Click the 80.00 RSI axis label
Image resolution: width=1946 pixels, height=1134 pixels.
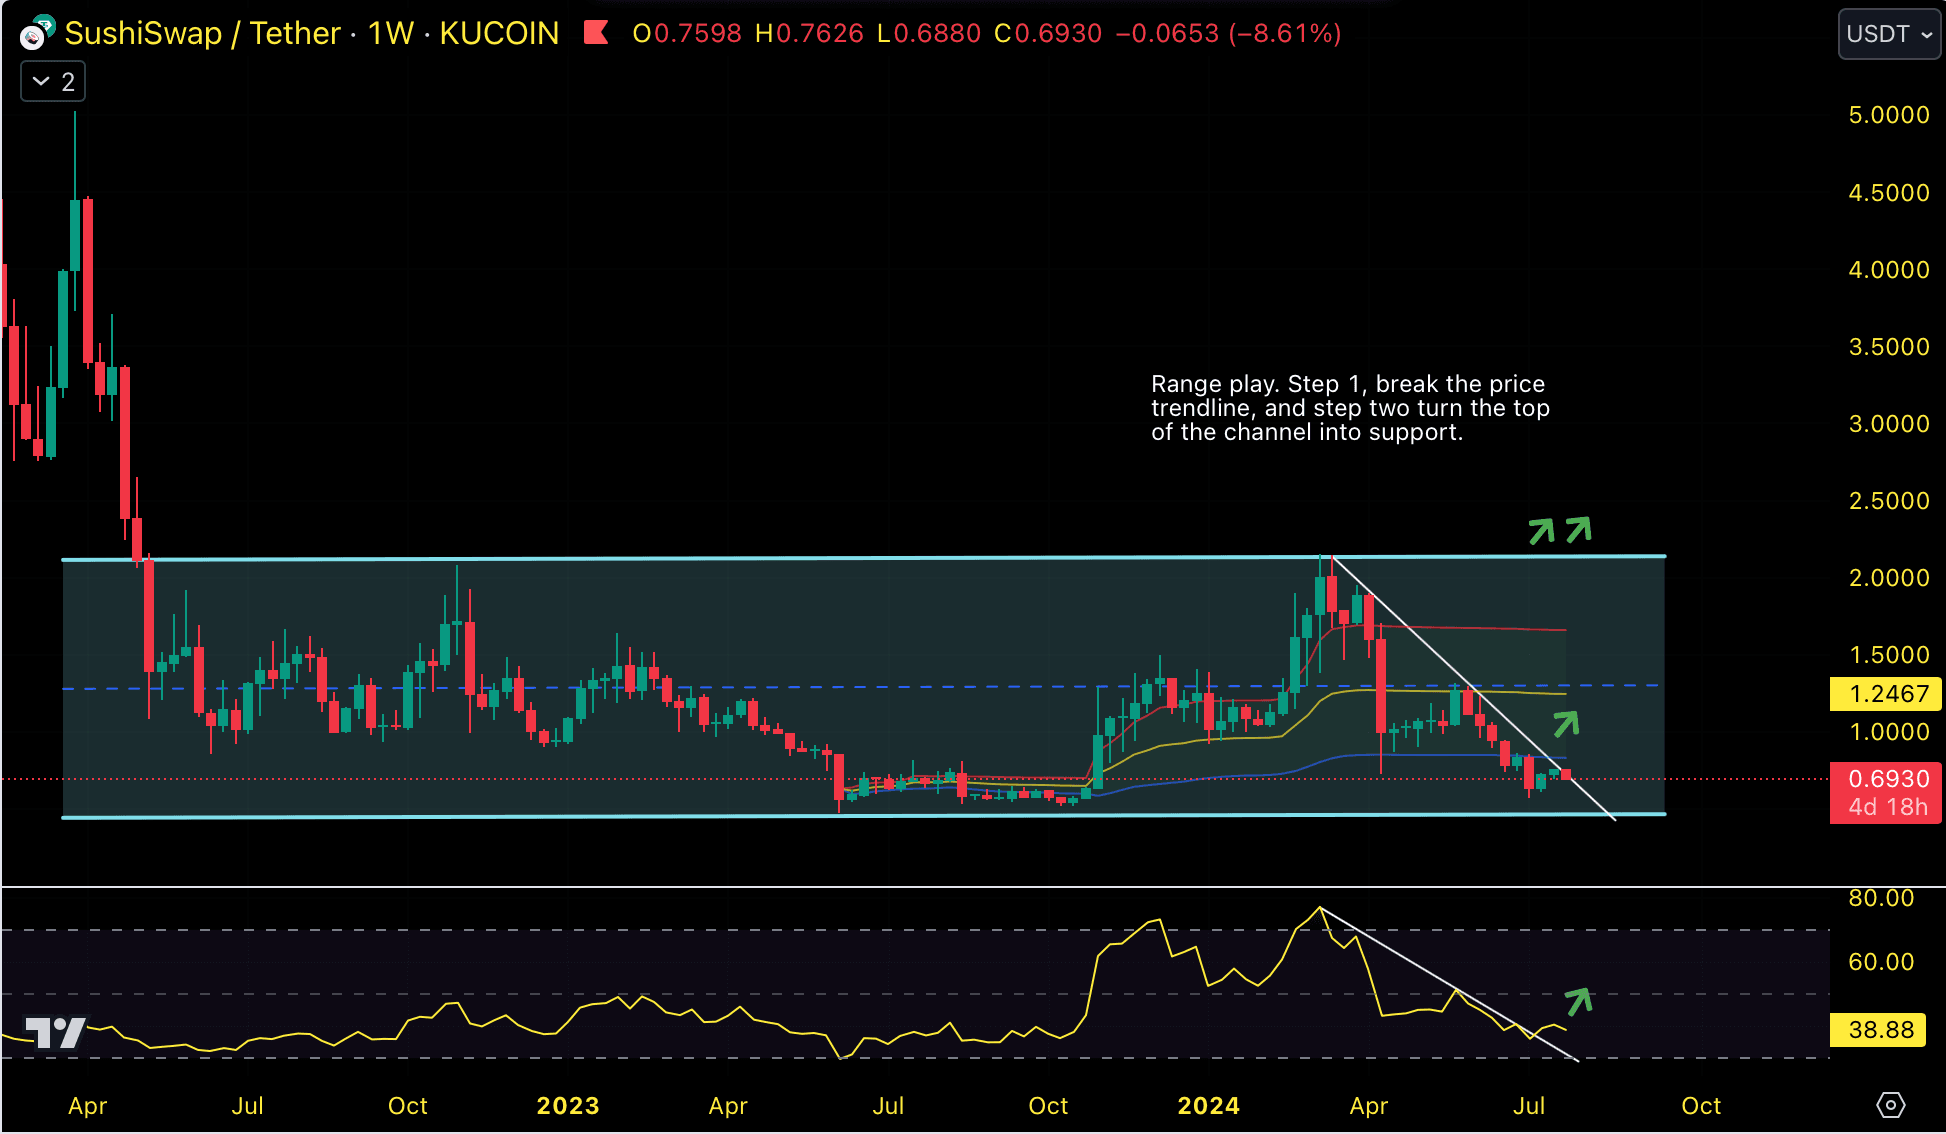(x=1881, y=898)
